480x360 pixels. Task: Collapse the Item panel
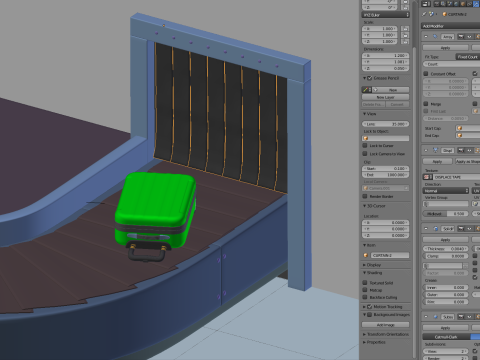click(364, 245)
